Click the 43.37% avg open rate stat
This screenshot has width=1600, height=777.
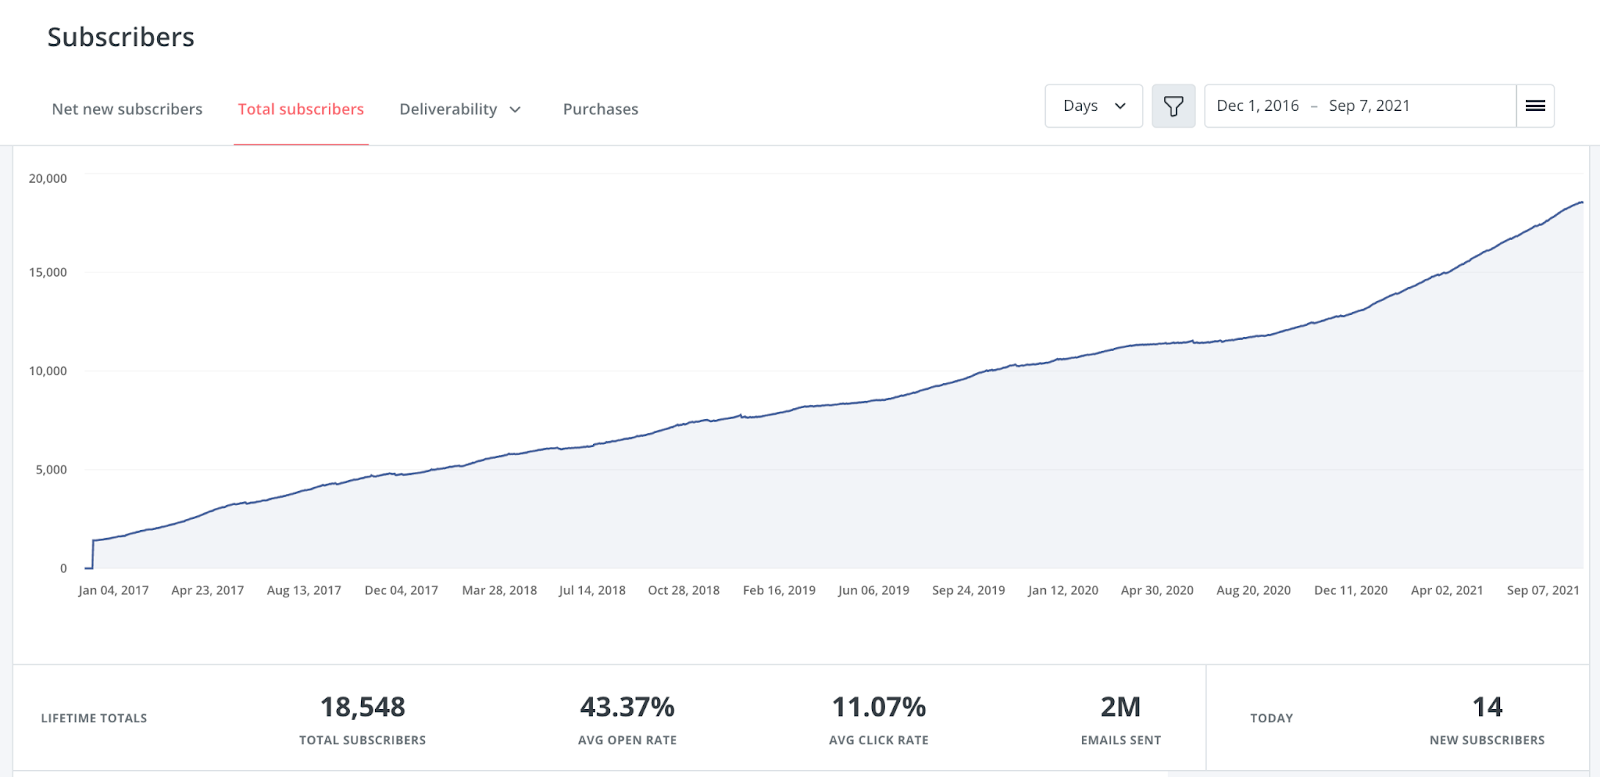627,707
